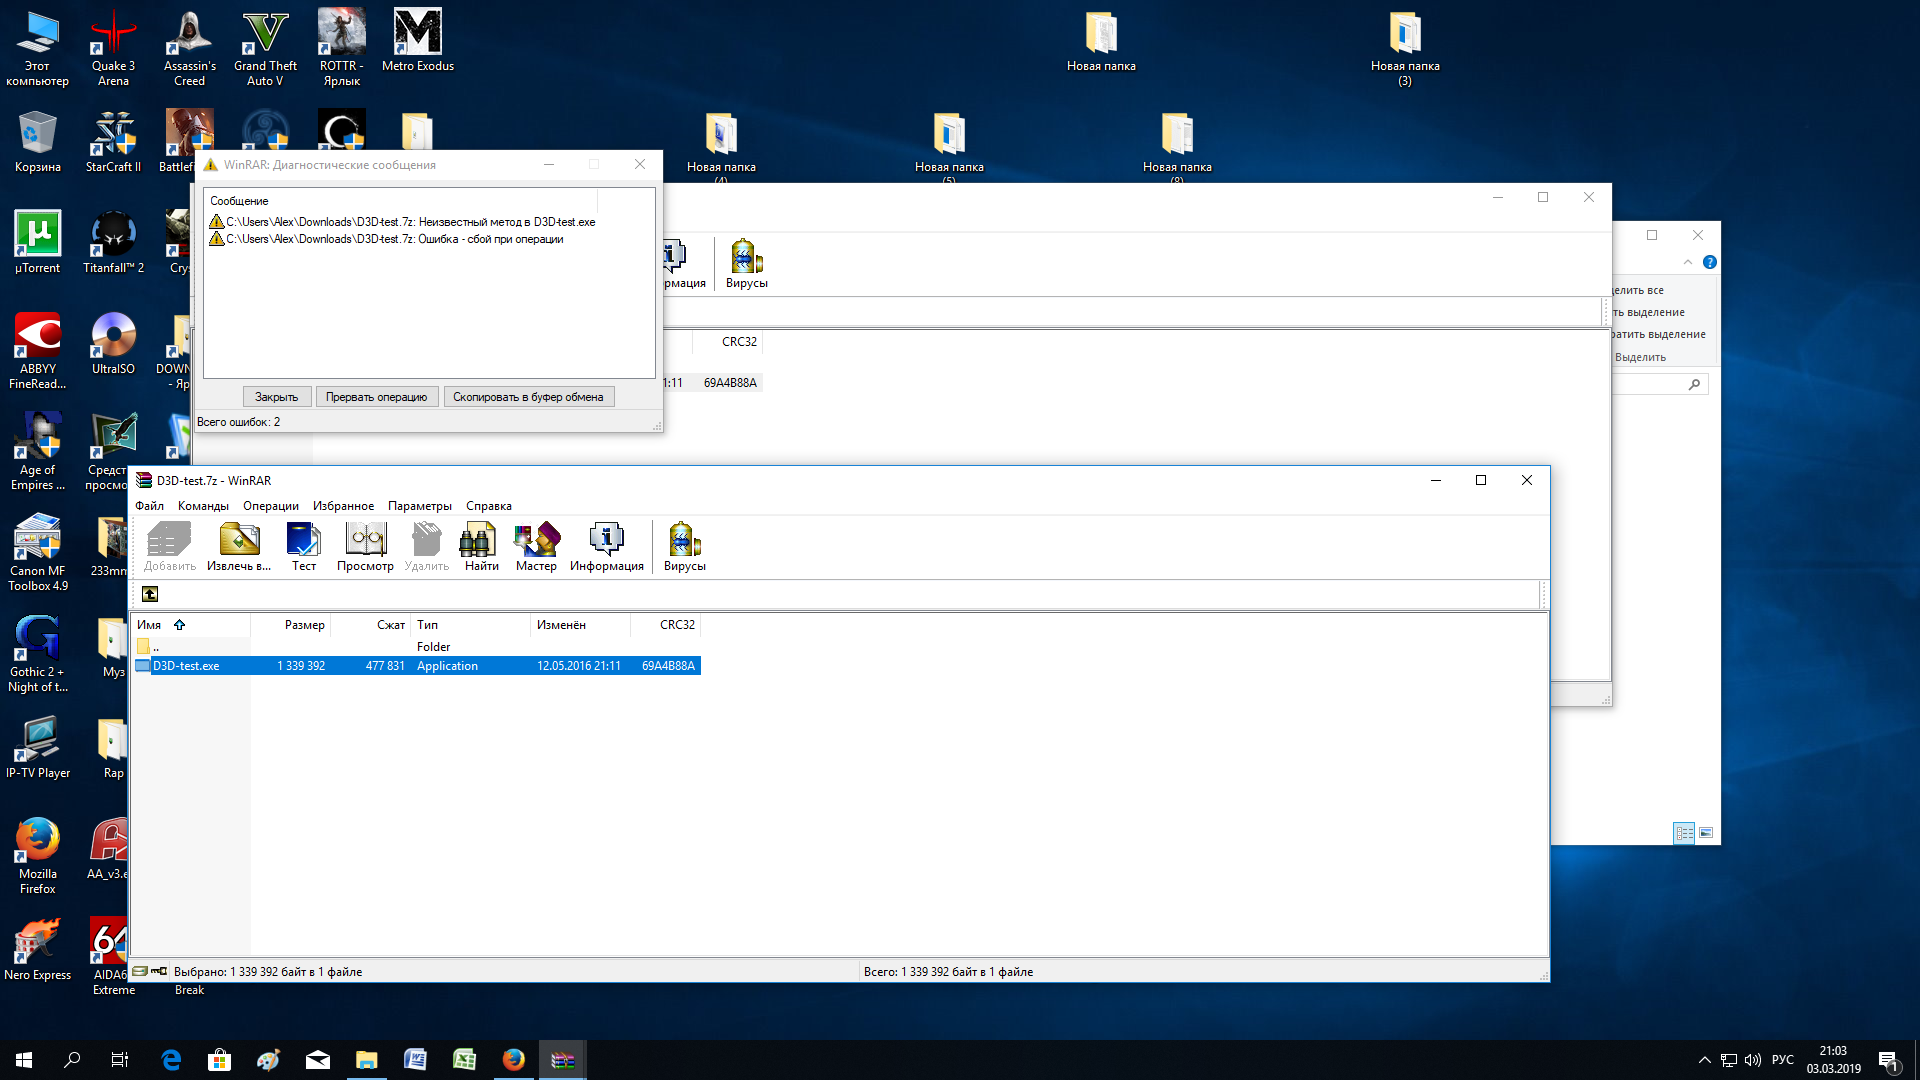Click the Virus scan (Вирусы) icon
Screen dimensions: 1920x1080
point(684,546)
